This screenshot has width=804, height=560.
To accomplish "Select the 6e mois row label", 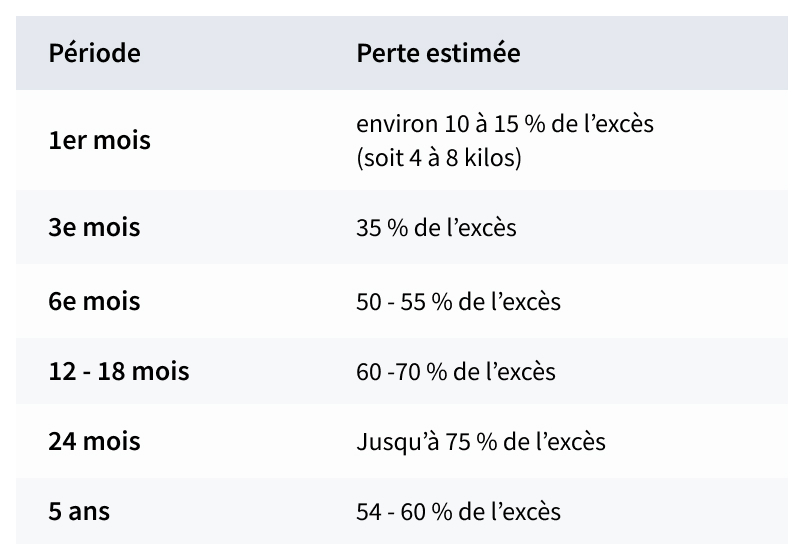I will [x=94, y=301].
